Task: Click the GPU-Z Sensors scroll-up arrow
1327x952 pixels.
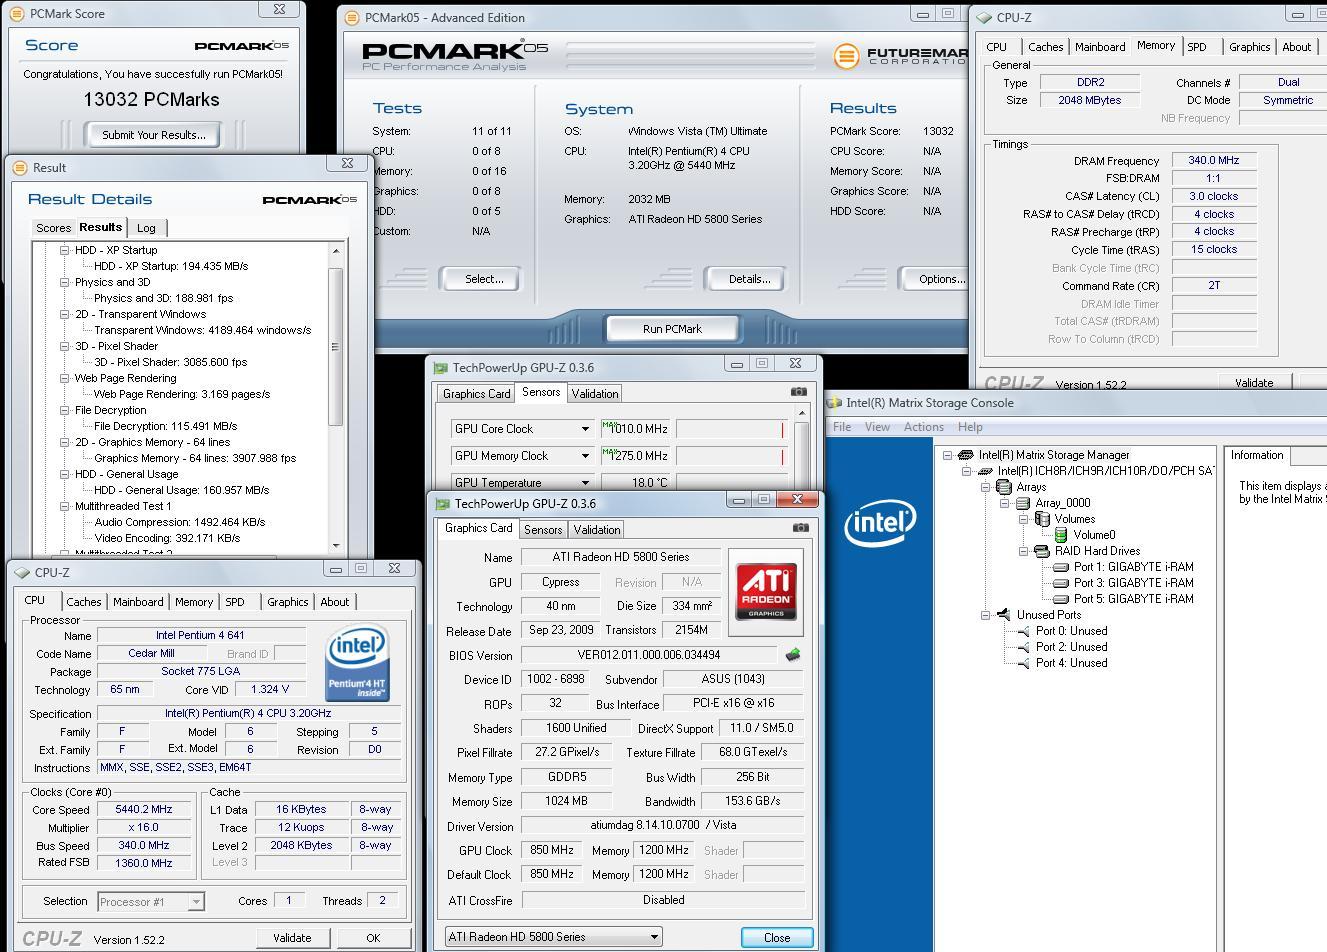Action: (801, 412)
